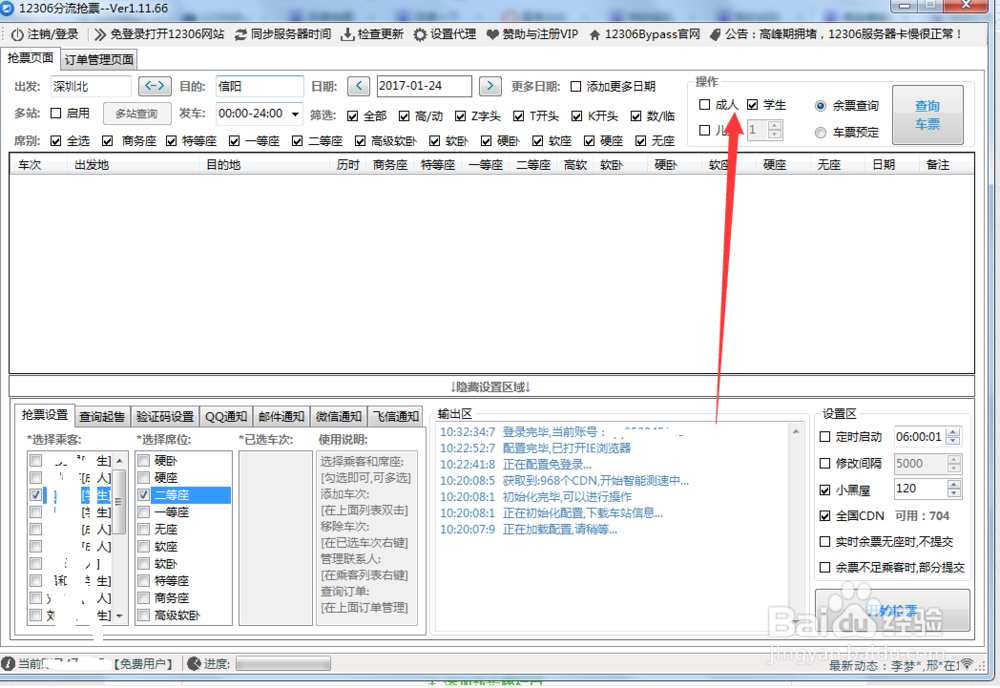Collapse via ↓隐藏设置区域↓ bar
This screenshot has height=688, width=1000.
(x=491, y=386)
